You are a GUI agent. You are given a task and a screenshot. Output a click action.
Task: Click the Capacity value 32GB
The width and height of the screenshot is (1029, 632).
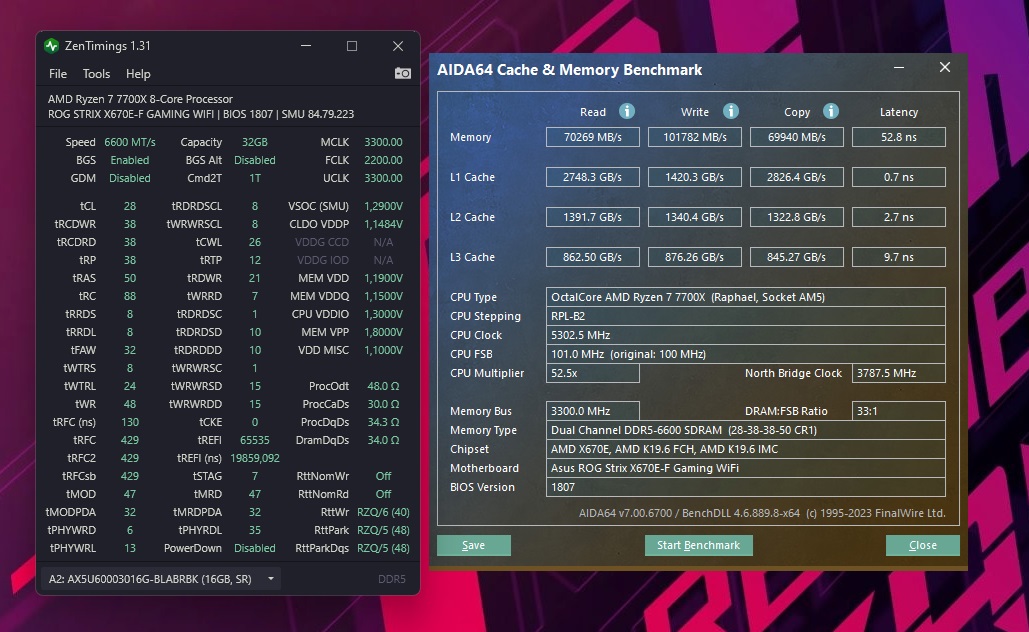pyautogui.click(x=255, y=142)
